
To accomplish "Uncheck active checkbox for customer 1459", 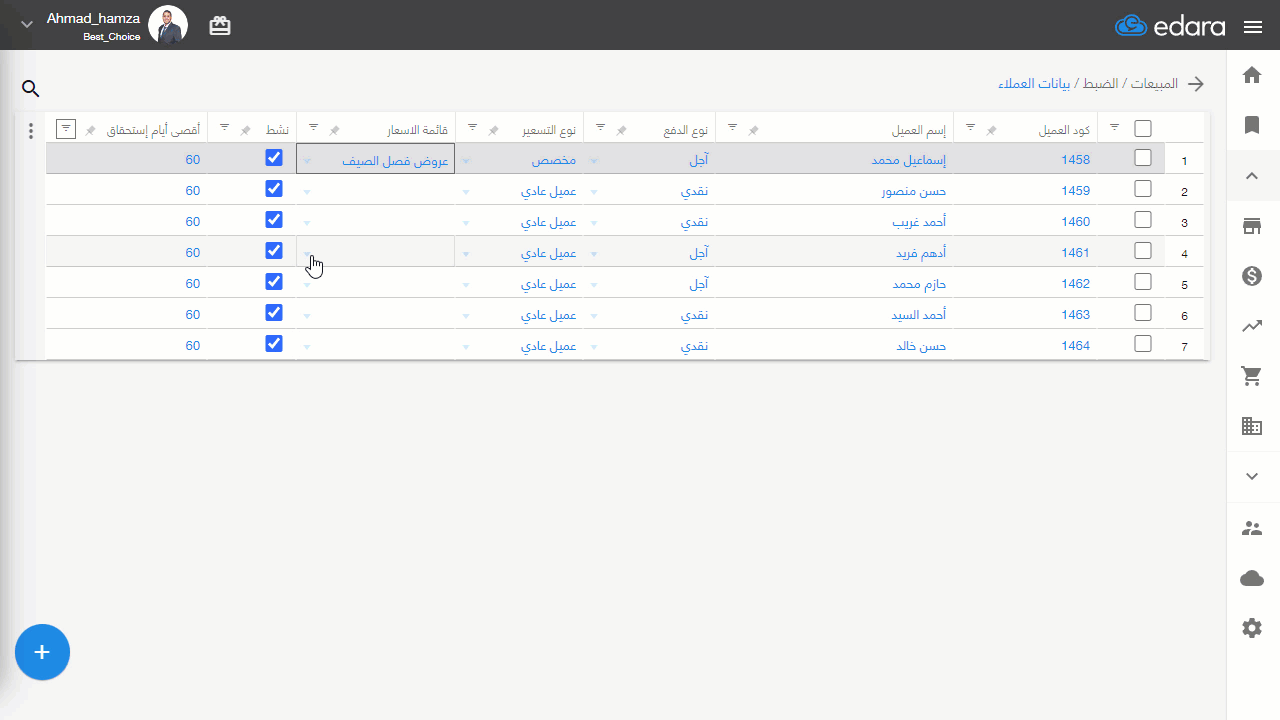I will (x=274, y=189).
